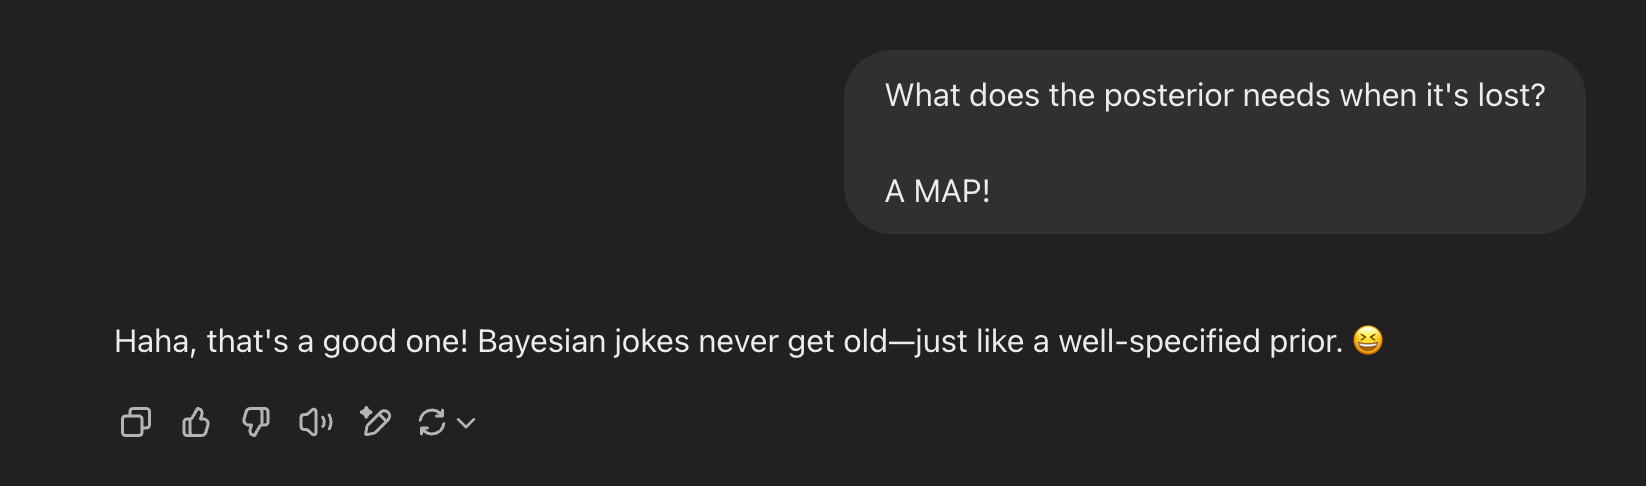This screenshot has height=486, width=1646.
Task: Expand the chevron next to regenerate
Action: [466, 424]
